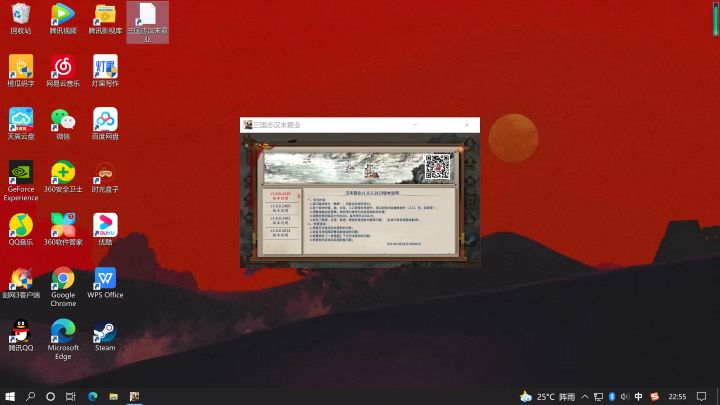The image size is (720, 405).
Task: Switch to the game launcher taskbar button
Action: [x=135, y=396]
